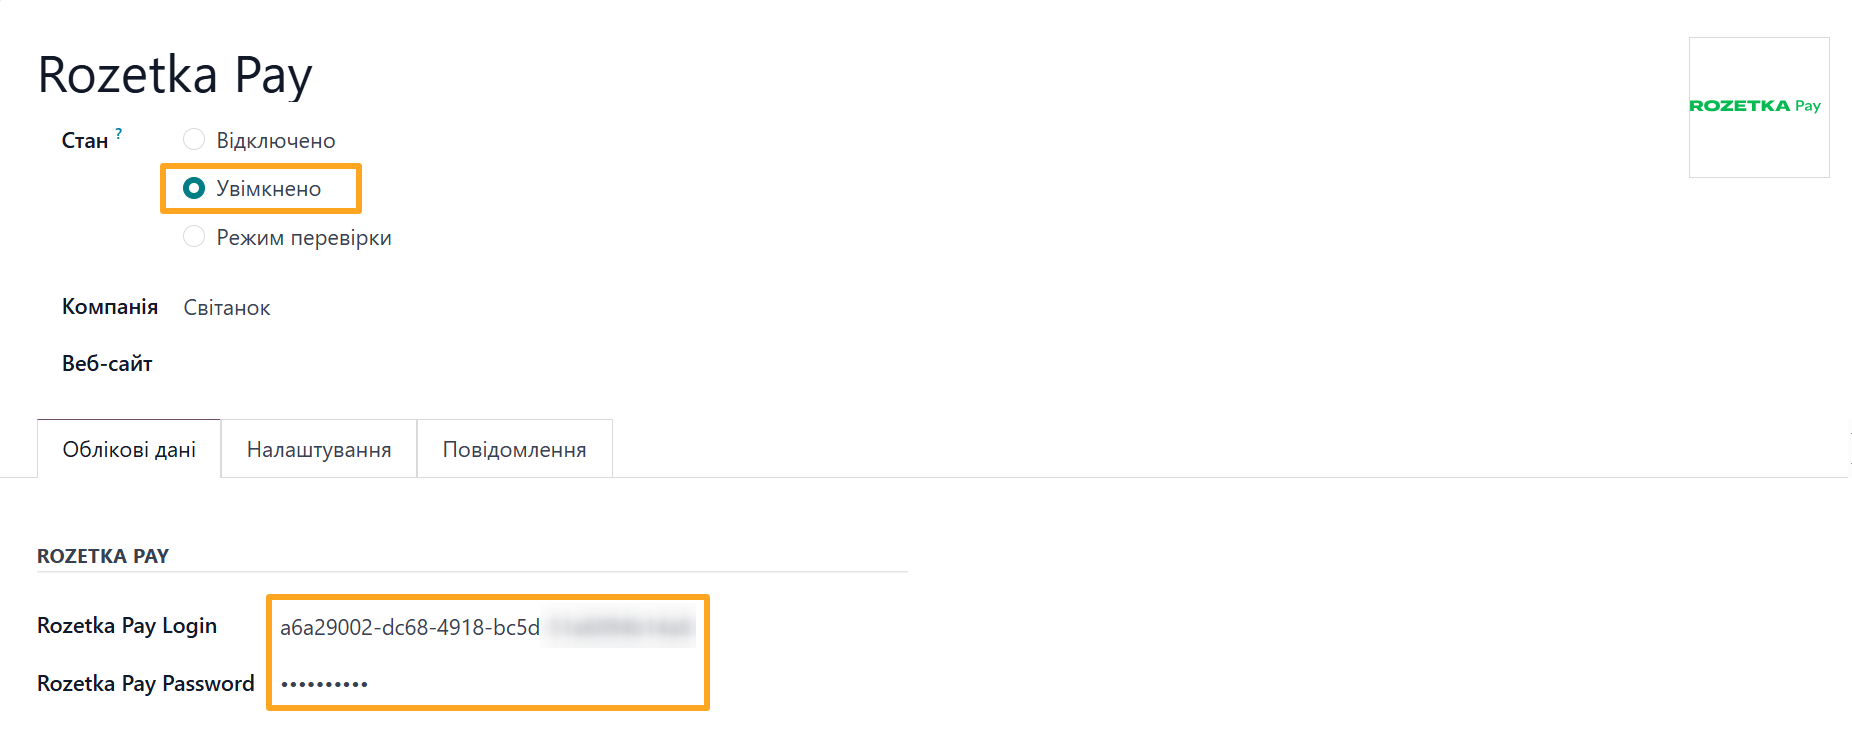Viewport: 1852px width, 735px height.
Task: Open the Світанок company link
Action: [x=226, y=307]
